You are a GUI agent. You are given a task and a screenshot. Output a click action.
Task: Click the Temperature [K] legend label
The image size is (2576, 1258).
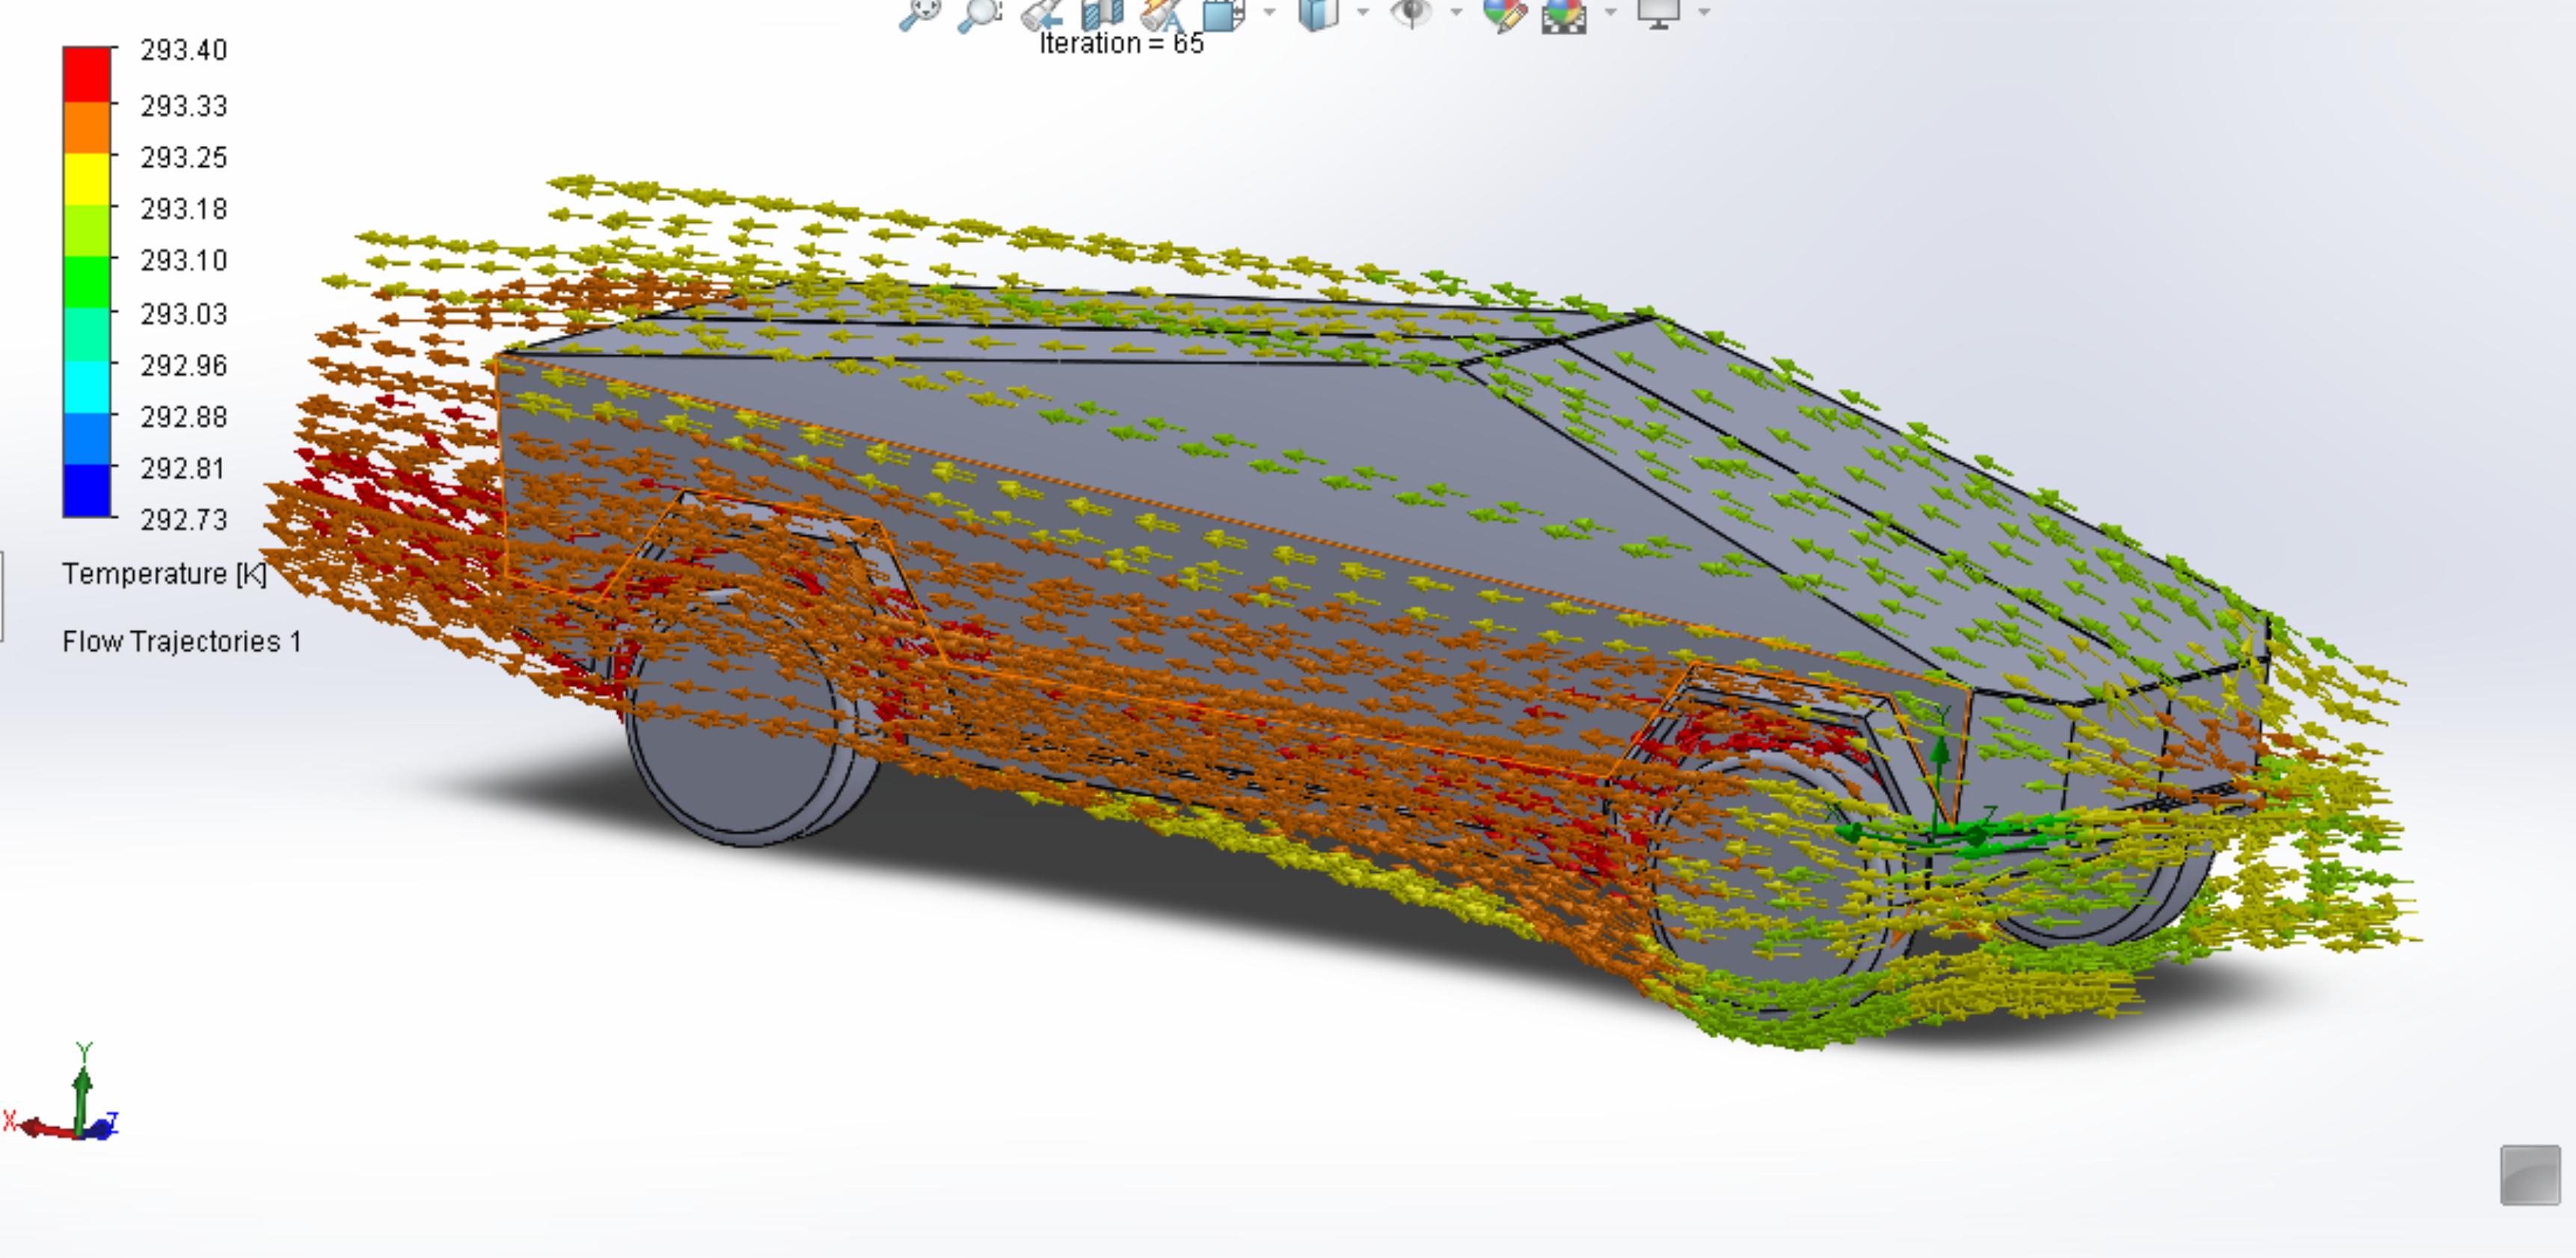pos(165,574)
